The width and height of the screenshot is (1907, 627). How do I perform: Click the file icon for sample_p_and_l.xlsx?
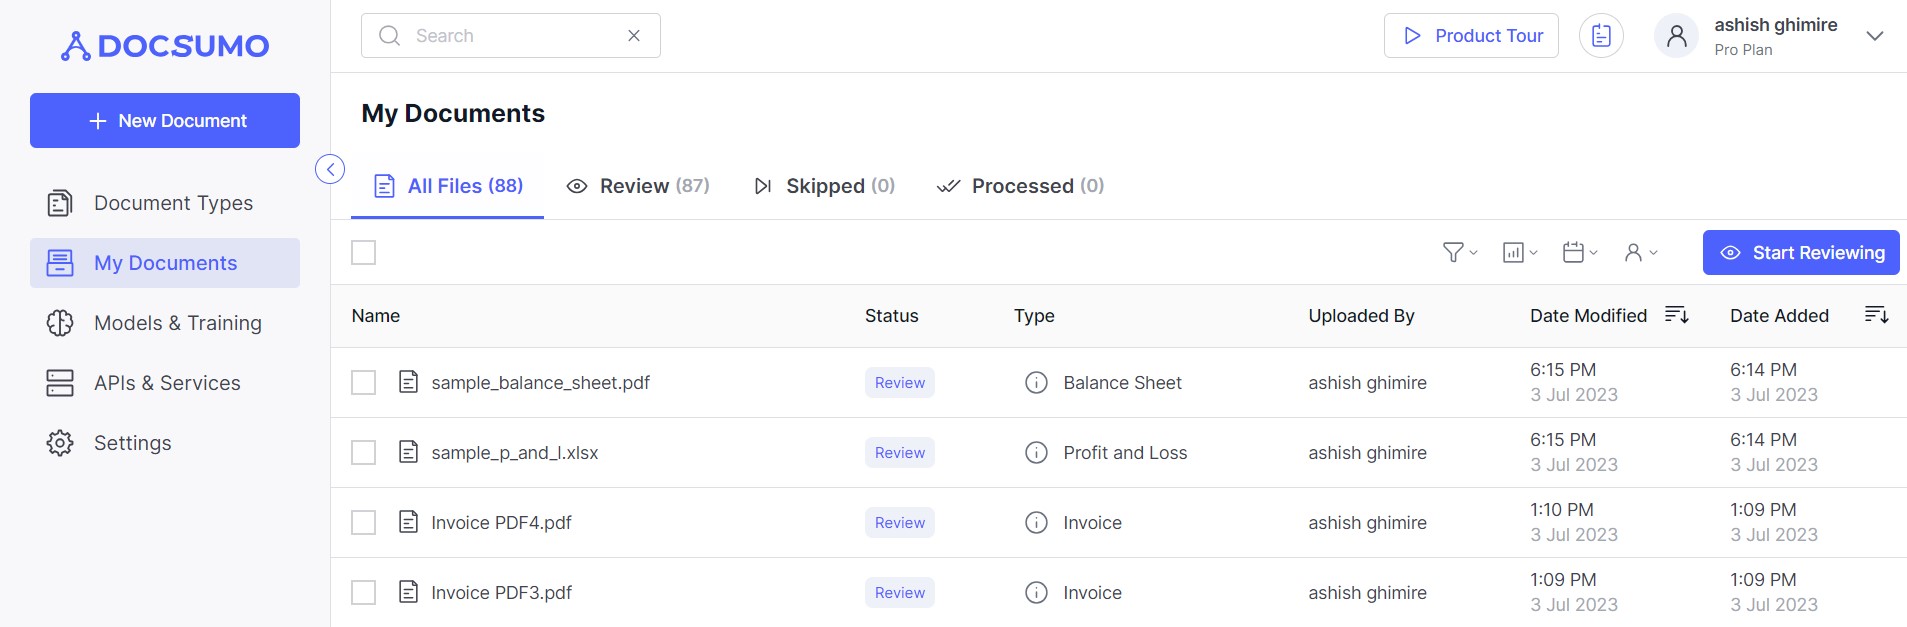[x=408, y=452]
